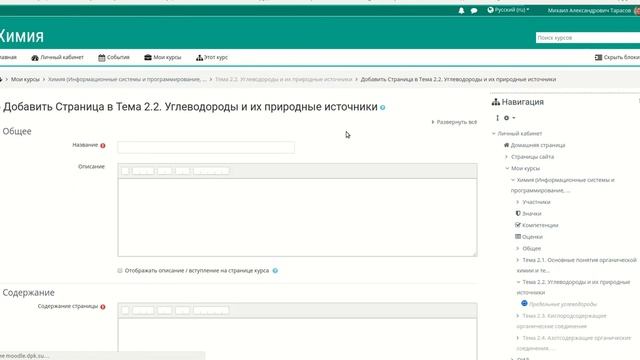The width and height of the screenshot is (640, 360).
Task: Click move icon in Навигация block
Action: point(497,118)
